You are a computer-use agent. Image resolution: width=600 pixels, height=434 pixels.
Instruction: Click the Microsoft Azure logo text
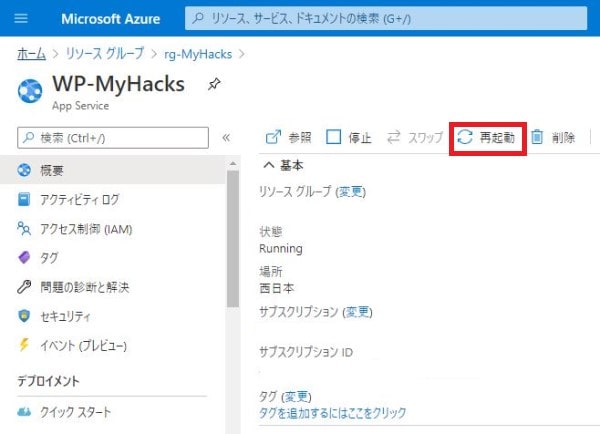[x=111, y=19]
